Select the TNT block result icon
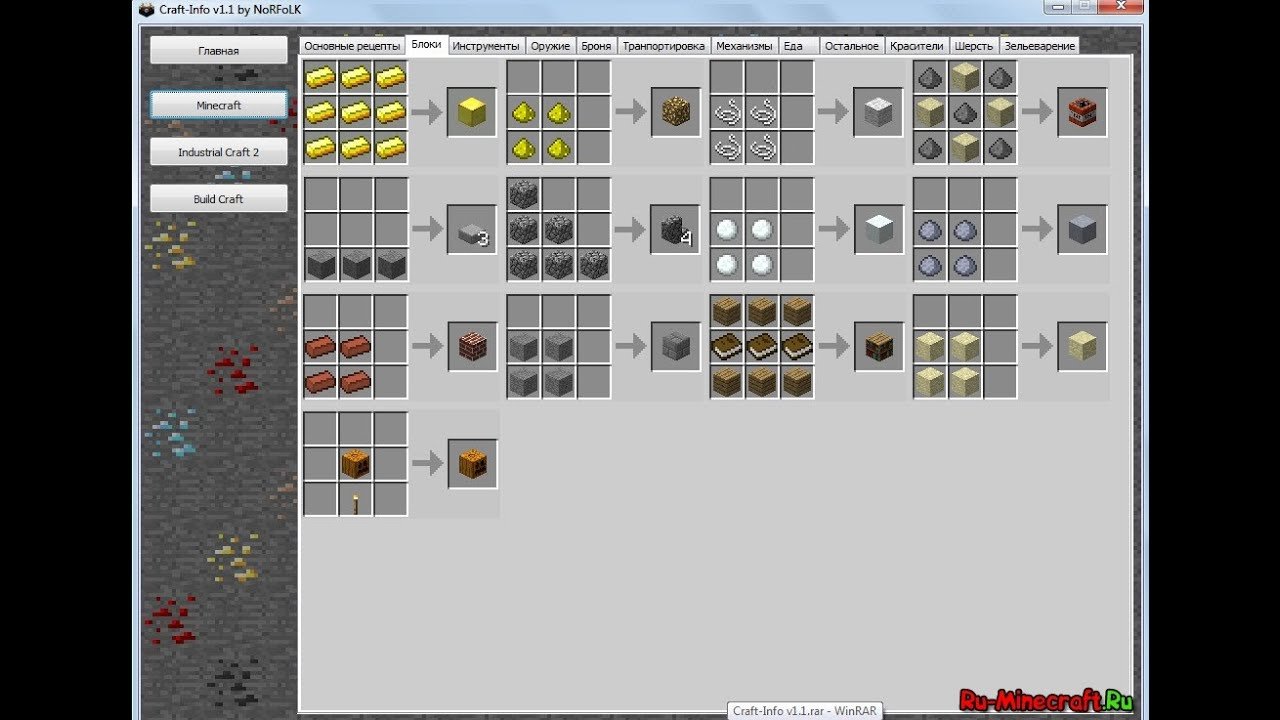The width and height of the screenshot is (1280, 720). tap(1082, 112)
